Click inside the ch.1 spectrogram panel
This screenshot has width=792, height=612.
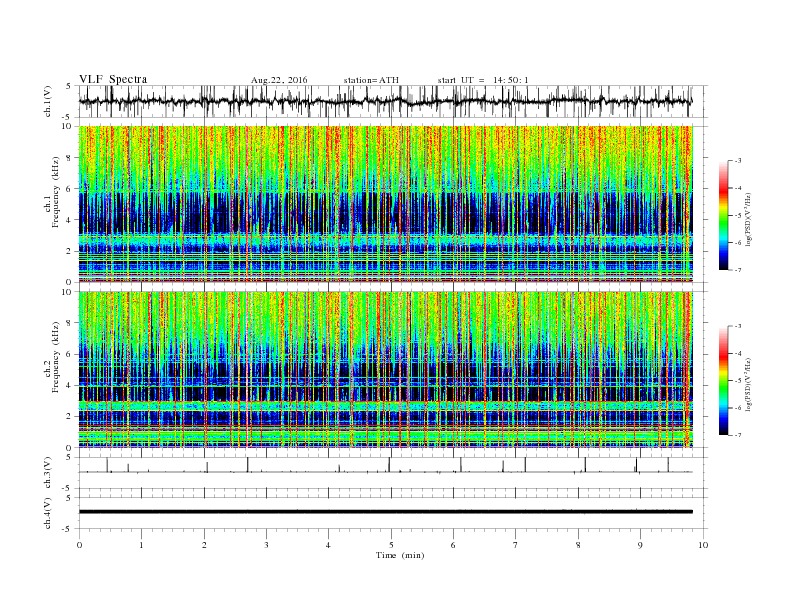coord(386,204)
